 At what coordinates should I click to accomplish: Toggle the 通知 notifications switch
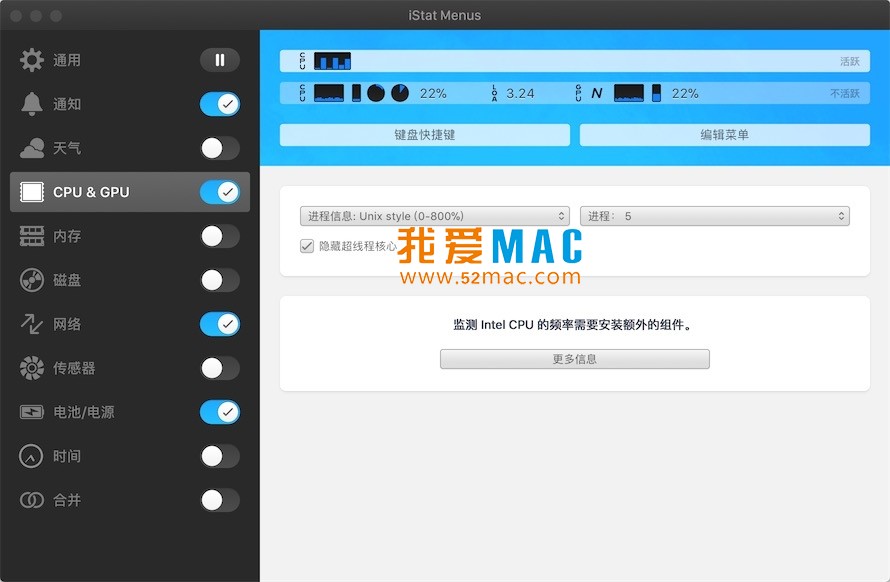click(x=220, y=104)
